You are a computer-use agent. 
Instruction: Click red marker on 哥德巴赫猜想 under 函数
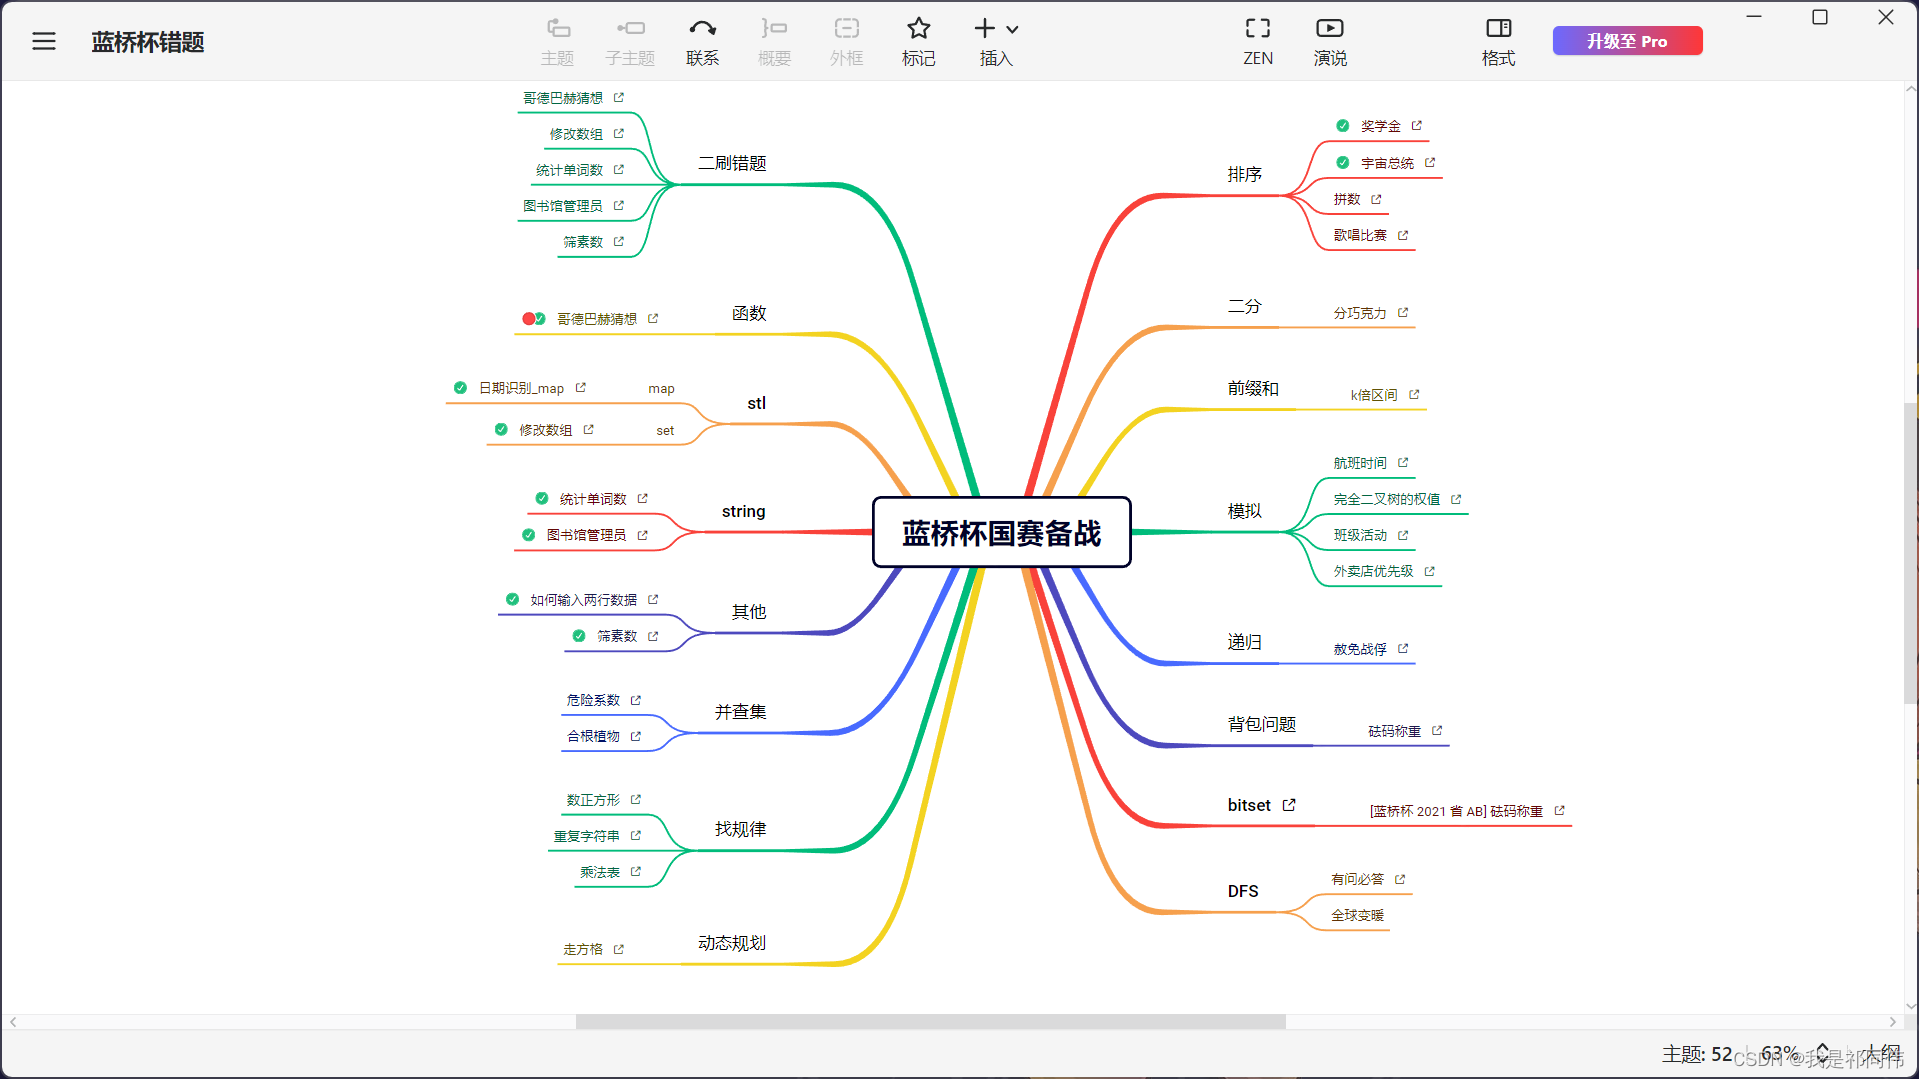pos(528,319)
